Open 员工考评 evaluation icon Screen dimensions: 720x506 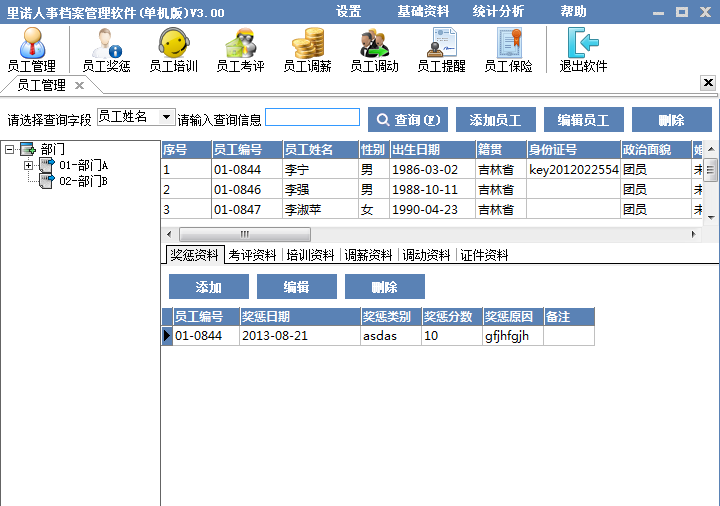point(240,49)
